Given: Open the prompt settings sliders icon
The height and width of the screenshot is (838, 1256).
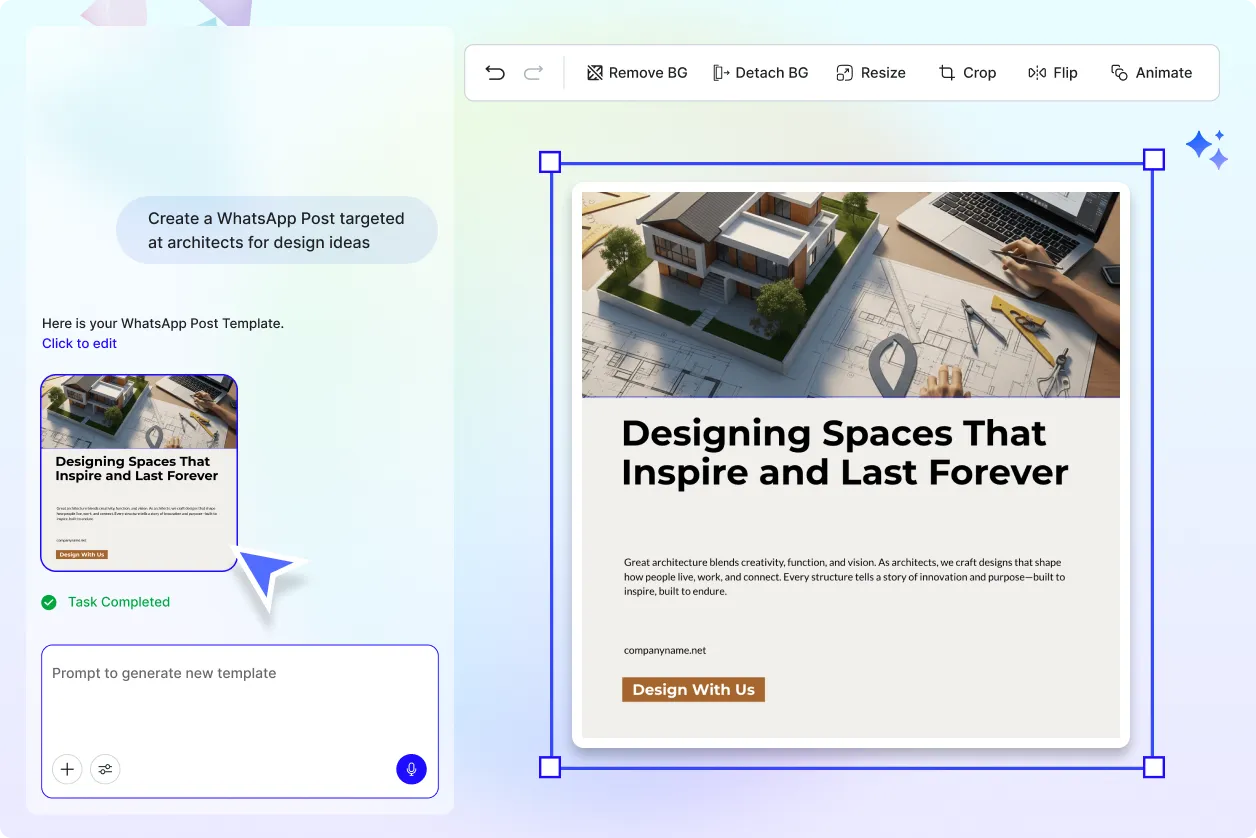Looking at the screenshot, I should (x=105, y=769).
